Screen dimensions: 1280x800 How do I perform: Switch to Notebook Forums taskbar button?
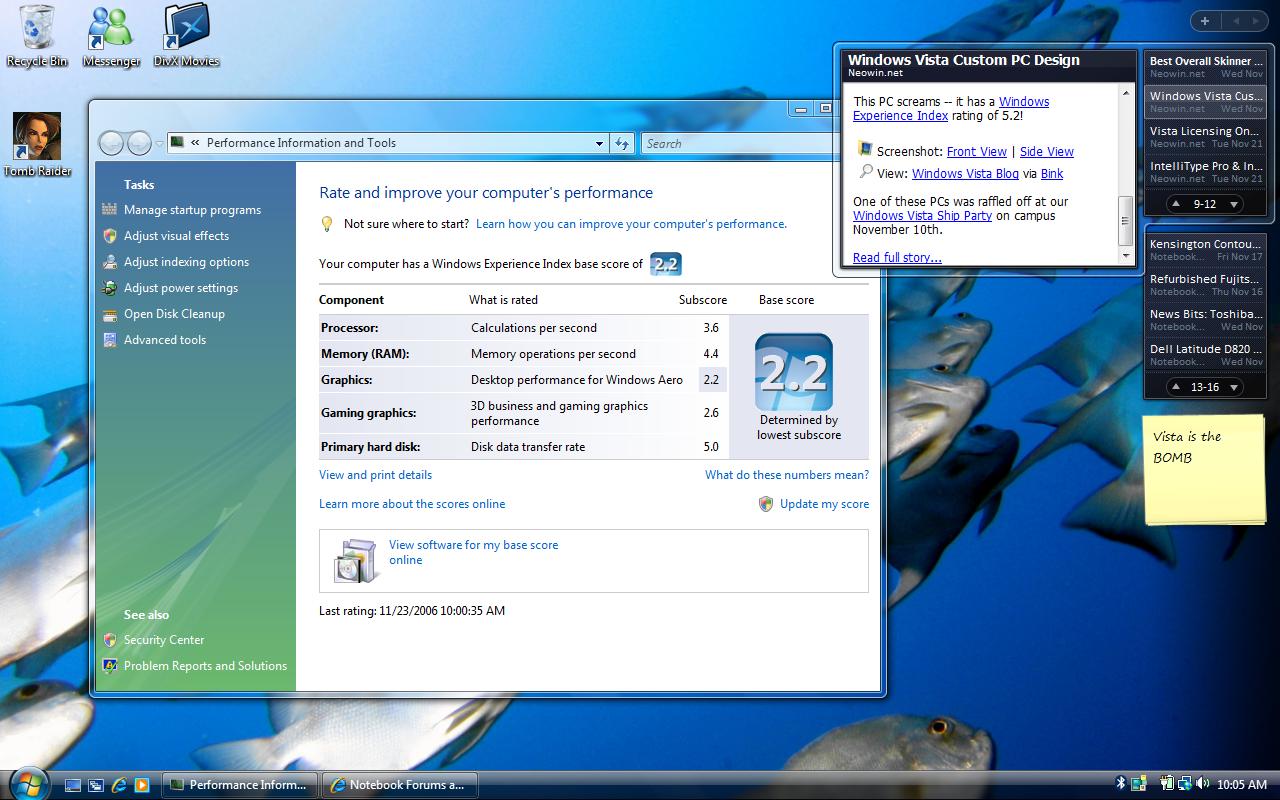399,785
